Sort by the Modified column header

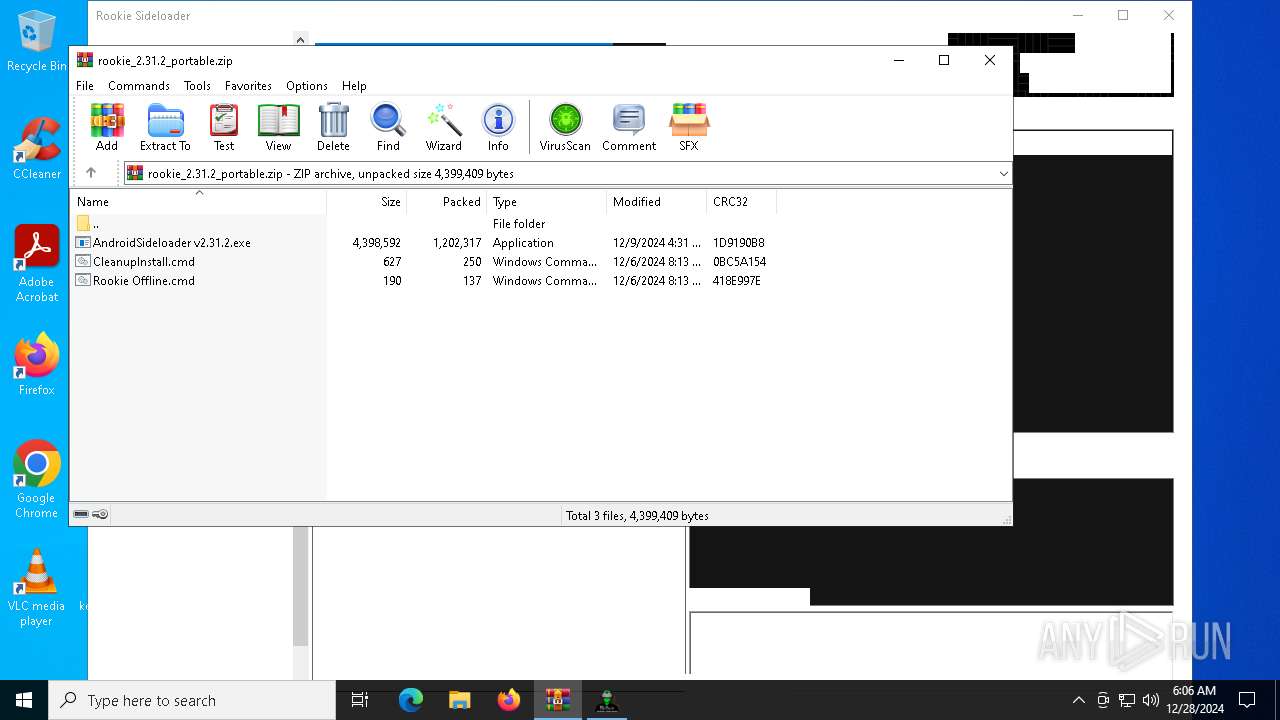tap(656, 202)
